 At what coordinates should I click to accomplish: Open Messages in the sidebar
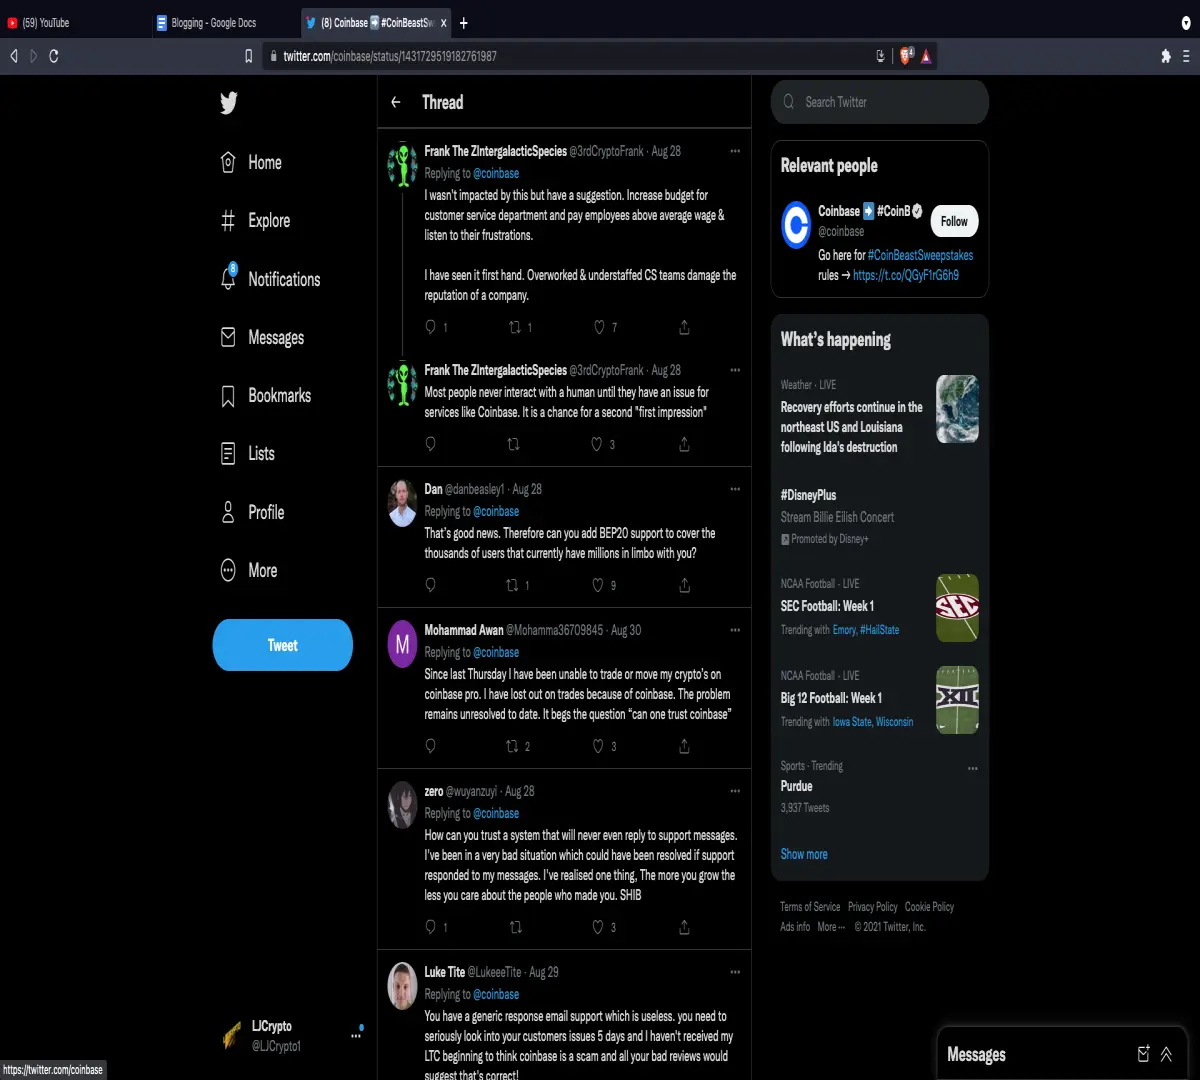coord(262,338)
